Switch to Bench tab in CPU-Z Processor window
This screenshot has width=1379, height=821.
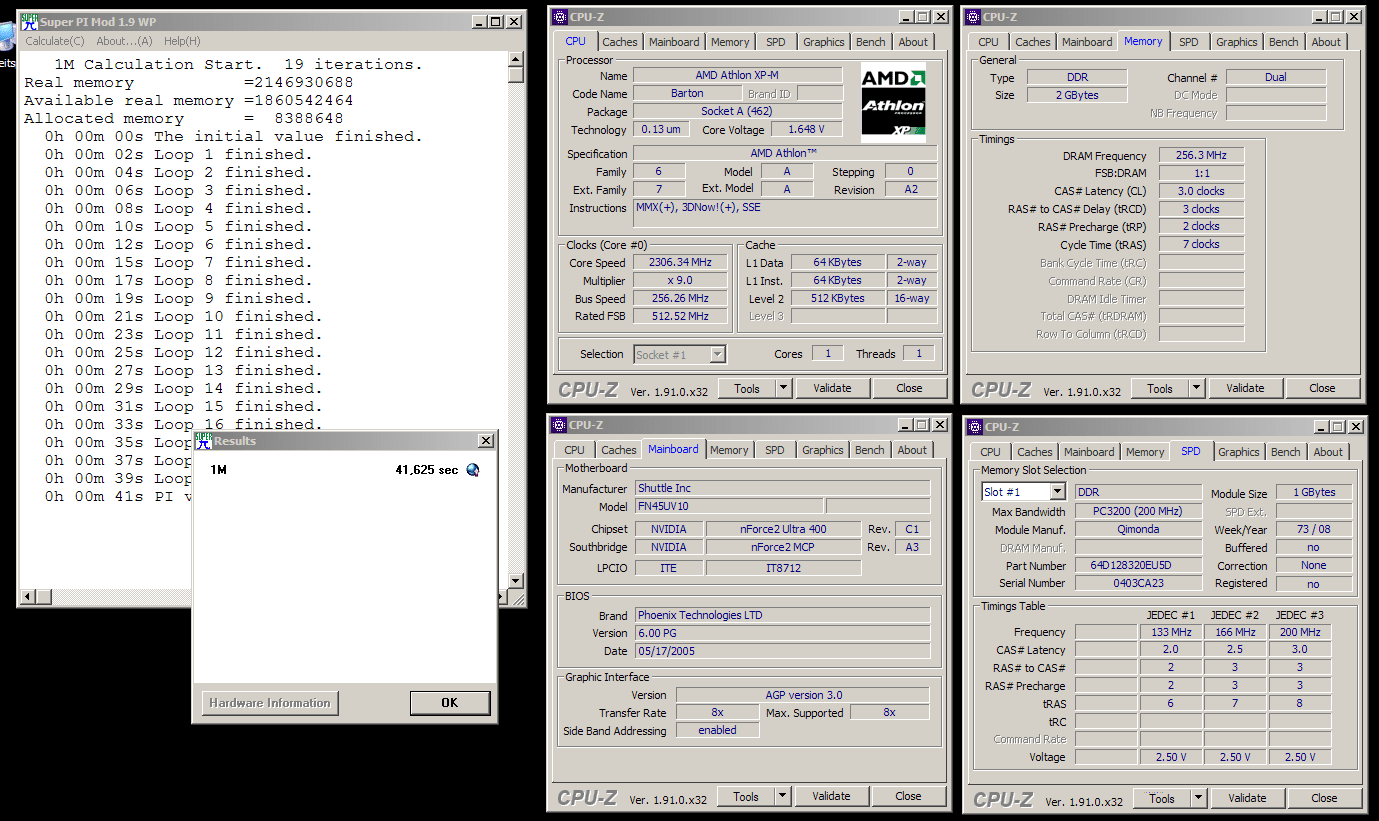(x=870, y=42)
